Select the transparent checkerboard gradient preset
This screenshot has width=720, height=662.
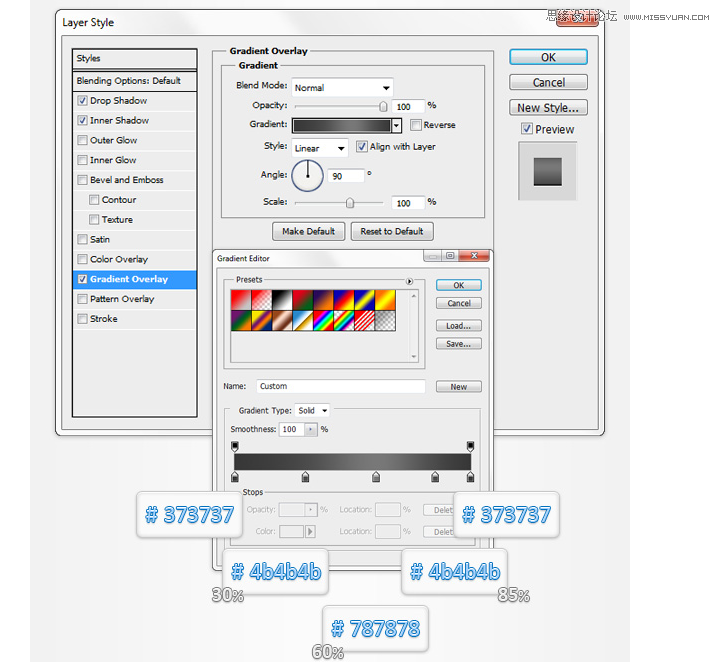tap(385, 320)
